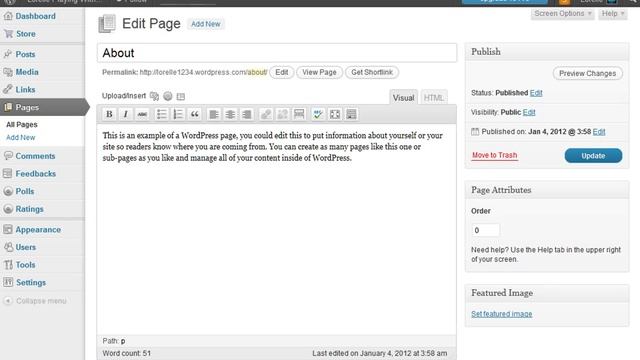Edit the published date
Viewport: 640px width, 360px height.
coord(599,132)
